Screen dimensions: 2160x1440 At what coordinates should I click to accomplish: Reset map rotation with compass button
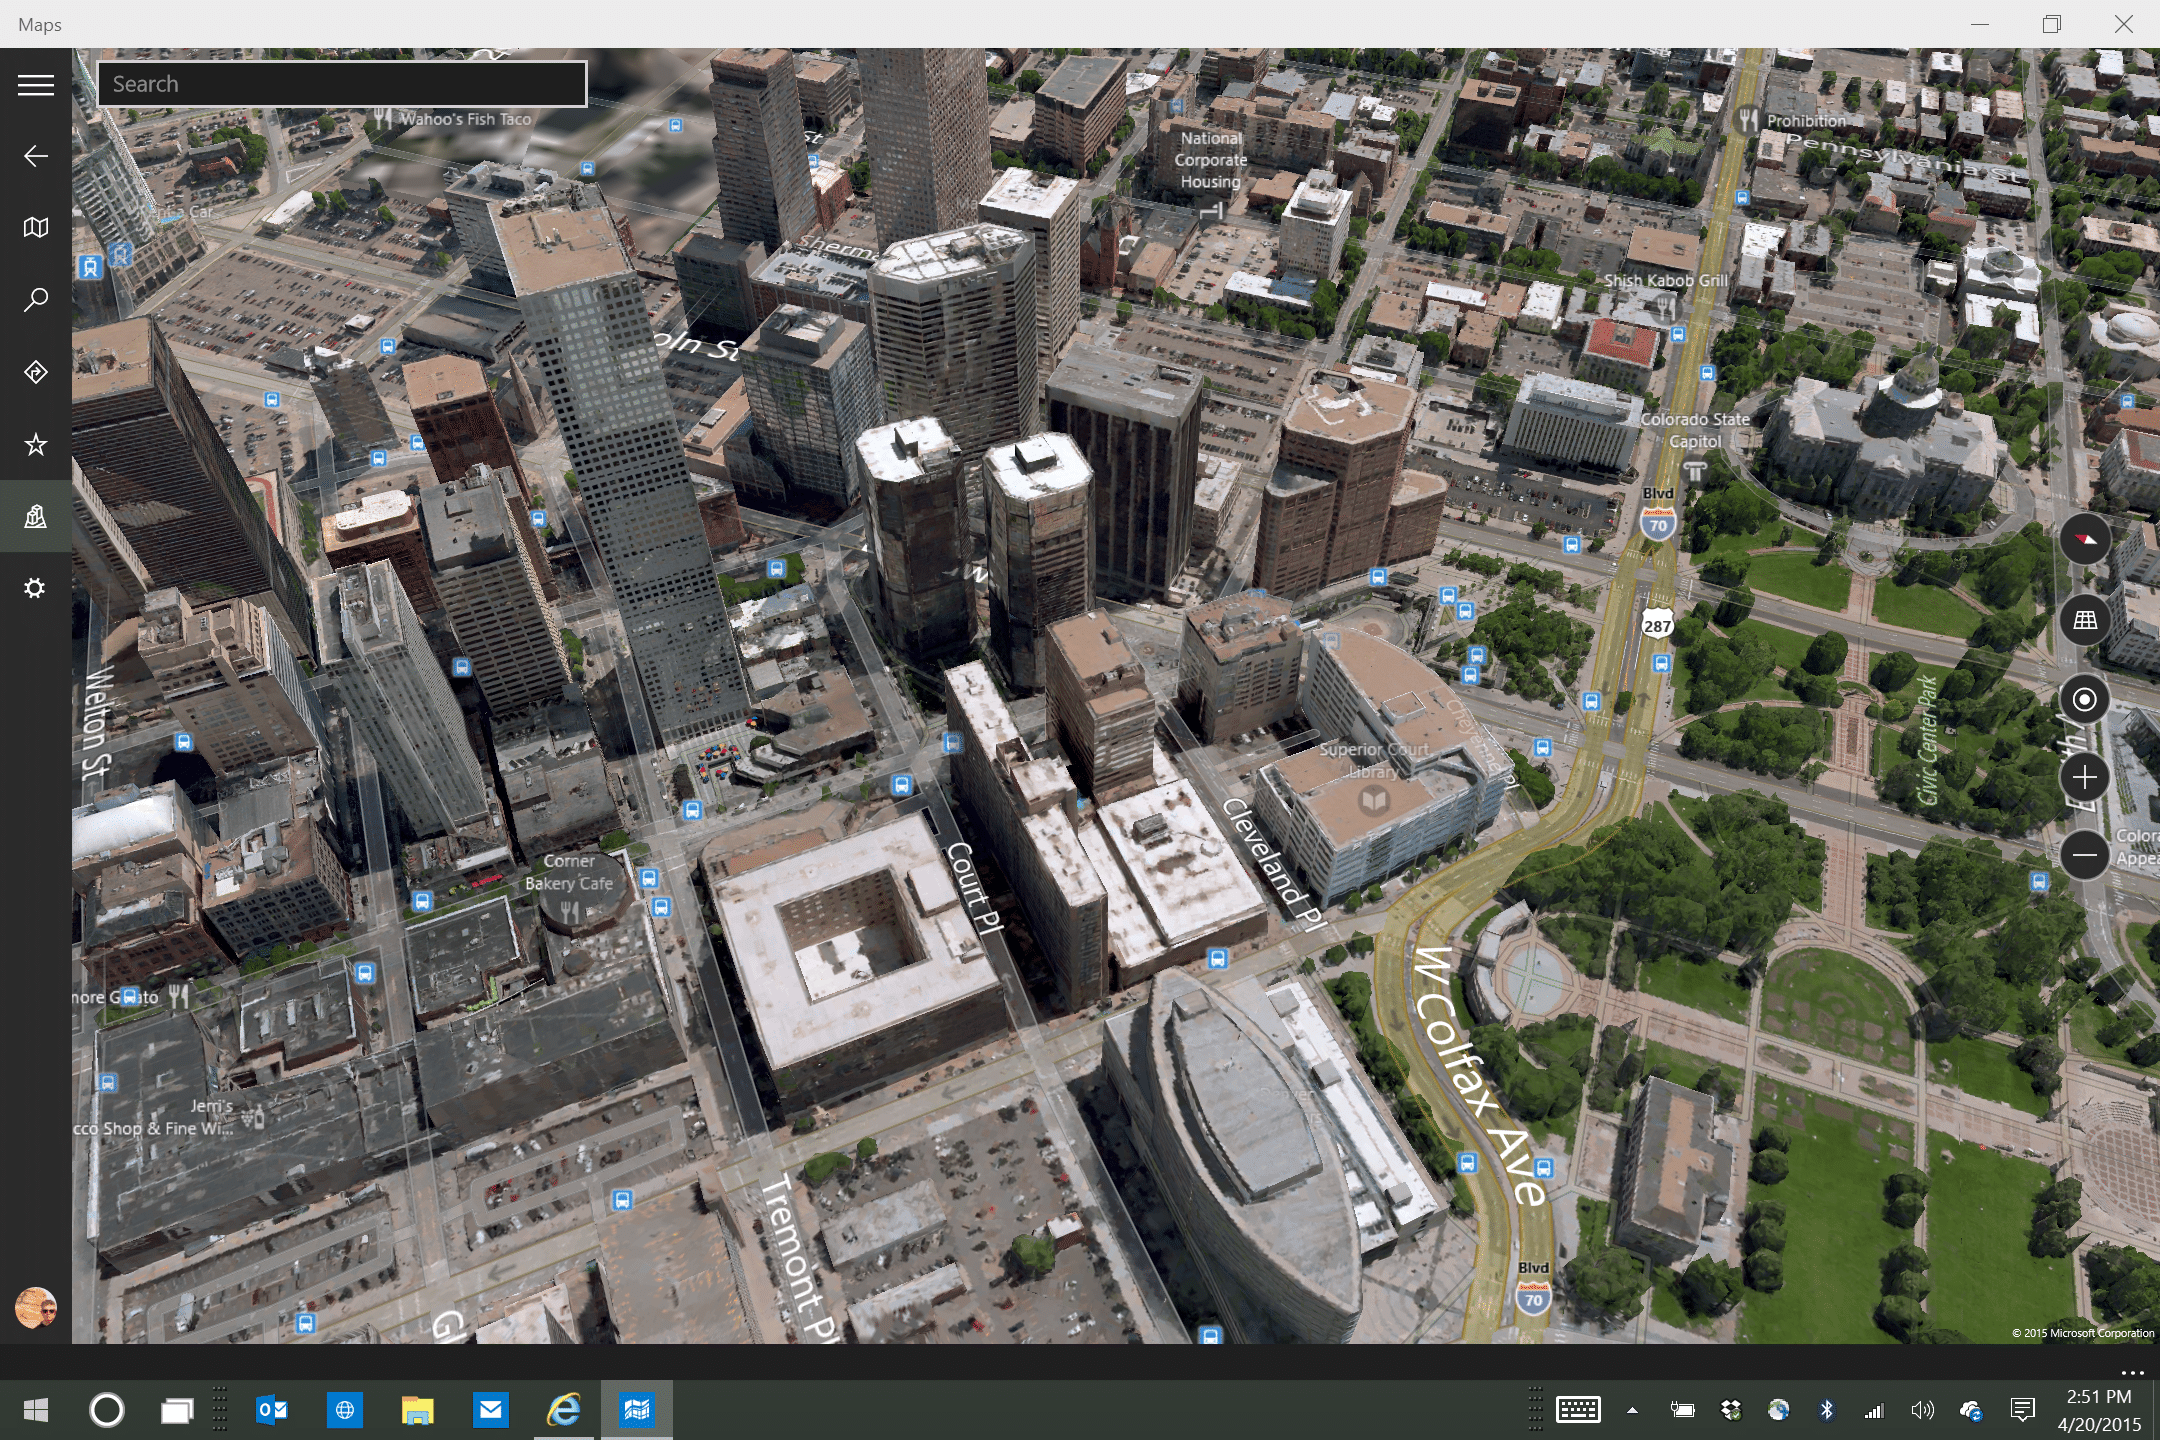pos(2085,540)
